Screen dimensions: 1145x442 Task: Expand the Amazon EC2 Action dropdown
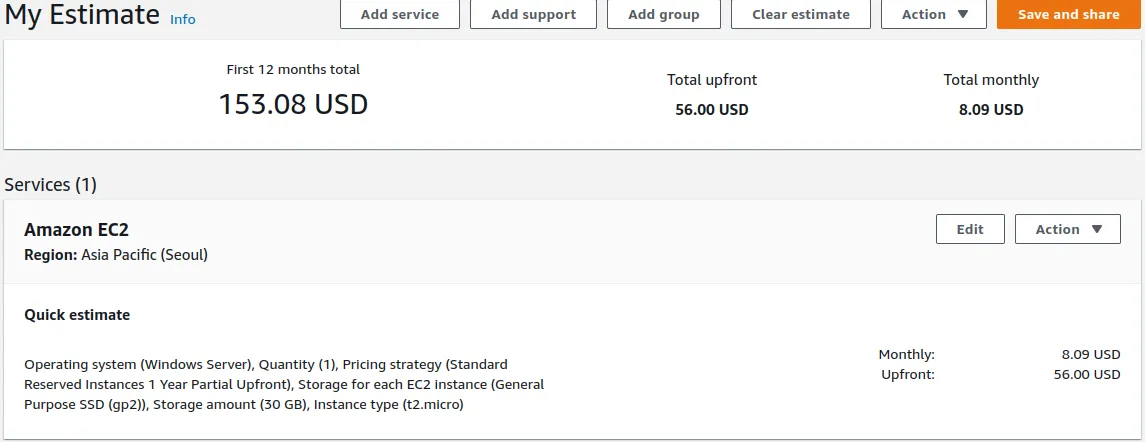tap(1068, 229)
